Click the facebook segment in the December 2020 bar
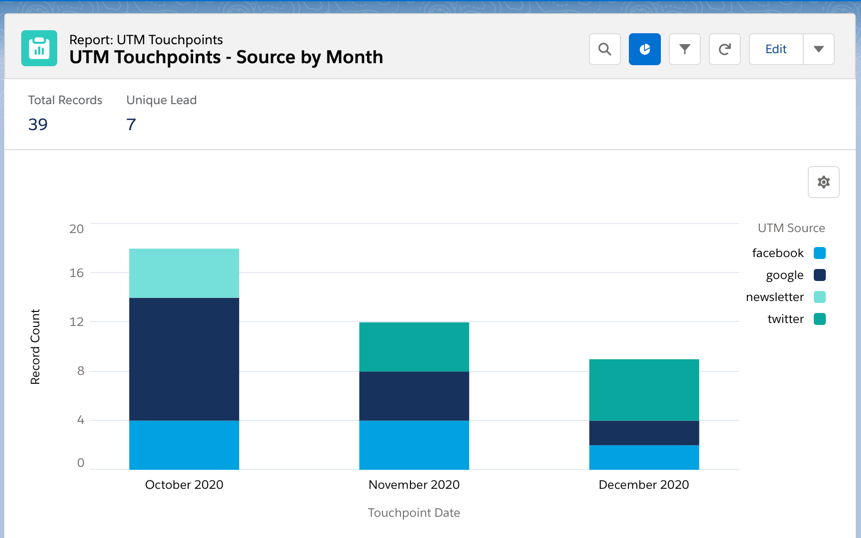The image size is (861, 538). coord(644,457)
